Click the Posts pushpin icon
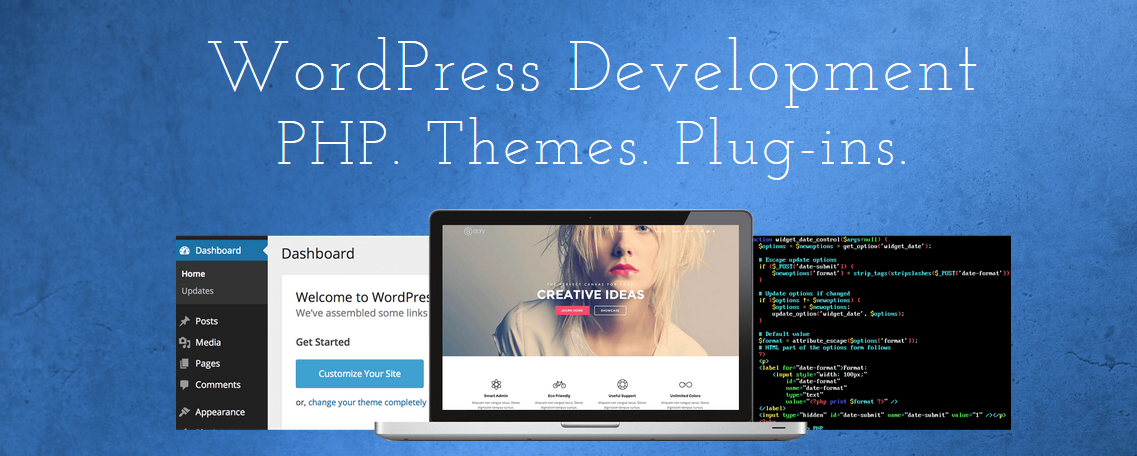This screenshot has height=456, width=1137. point(184,321)
